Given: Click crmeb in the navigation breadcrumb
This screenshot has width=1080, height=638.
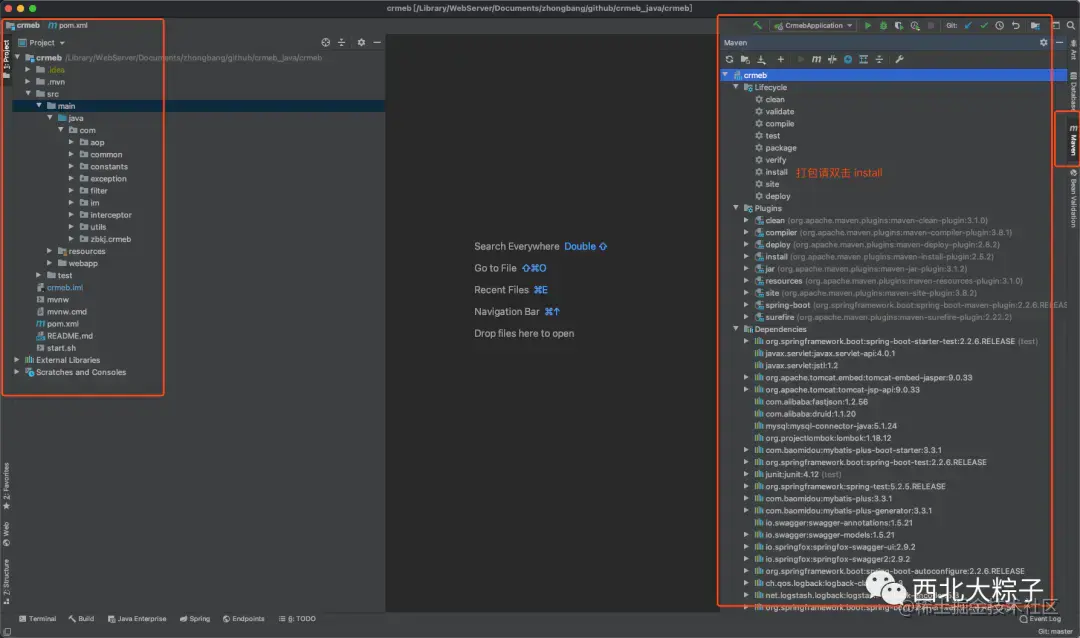Looking at the screenshot, I should [23, 25].
